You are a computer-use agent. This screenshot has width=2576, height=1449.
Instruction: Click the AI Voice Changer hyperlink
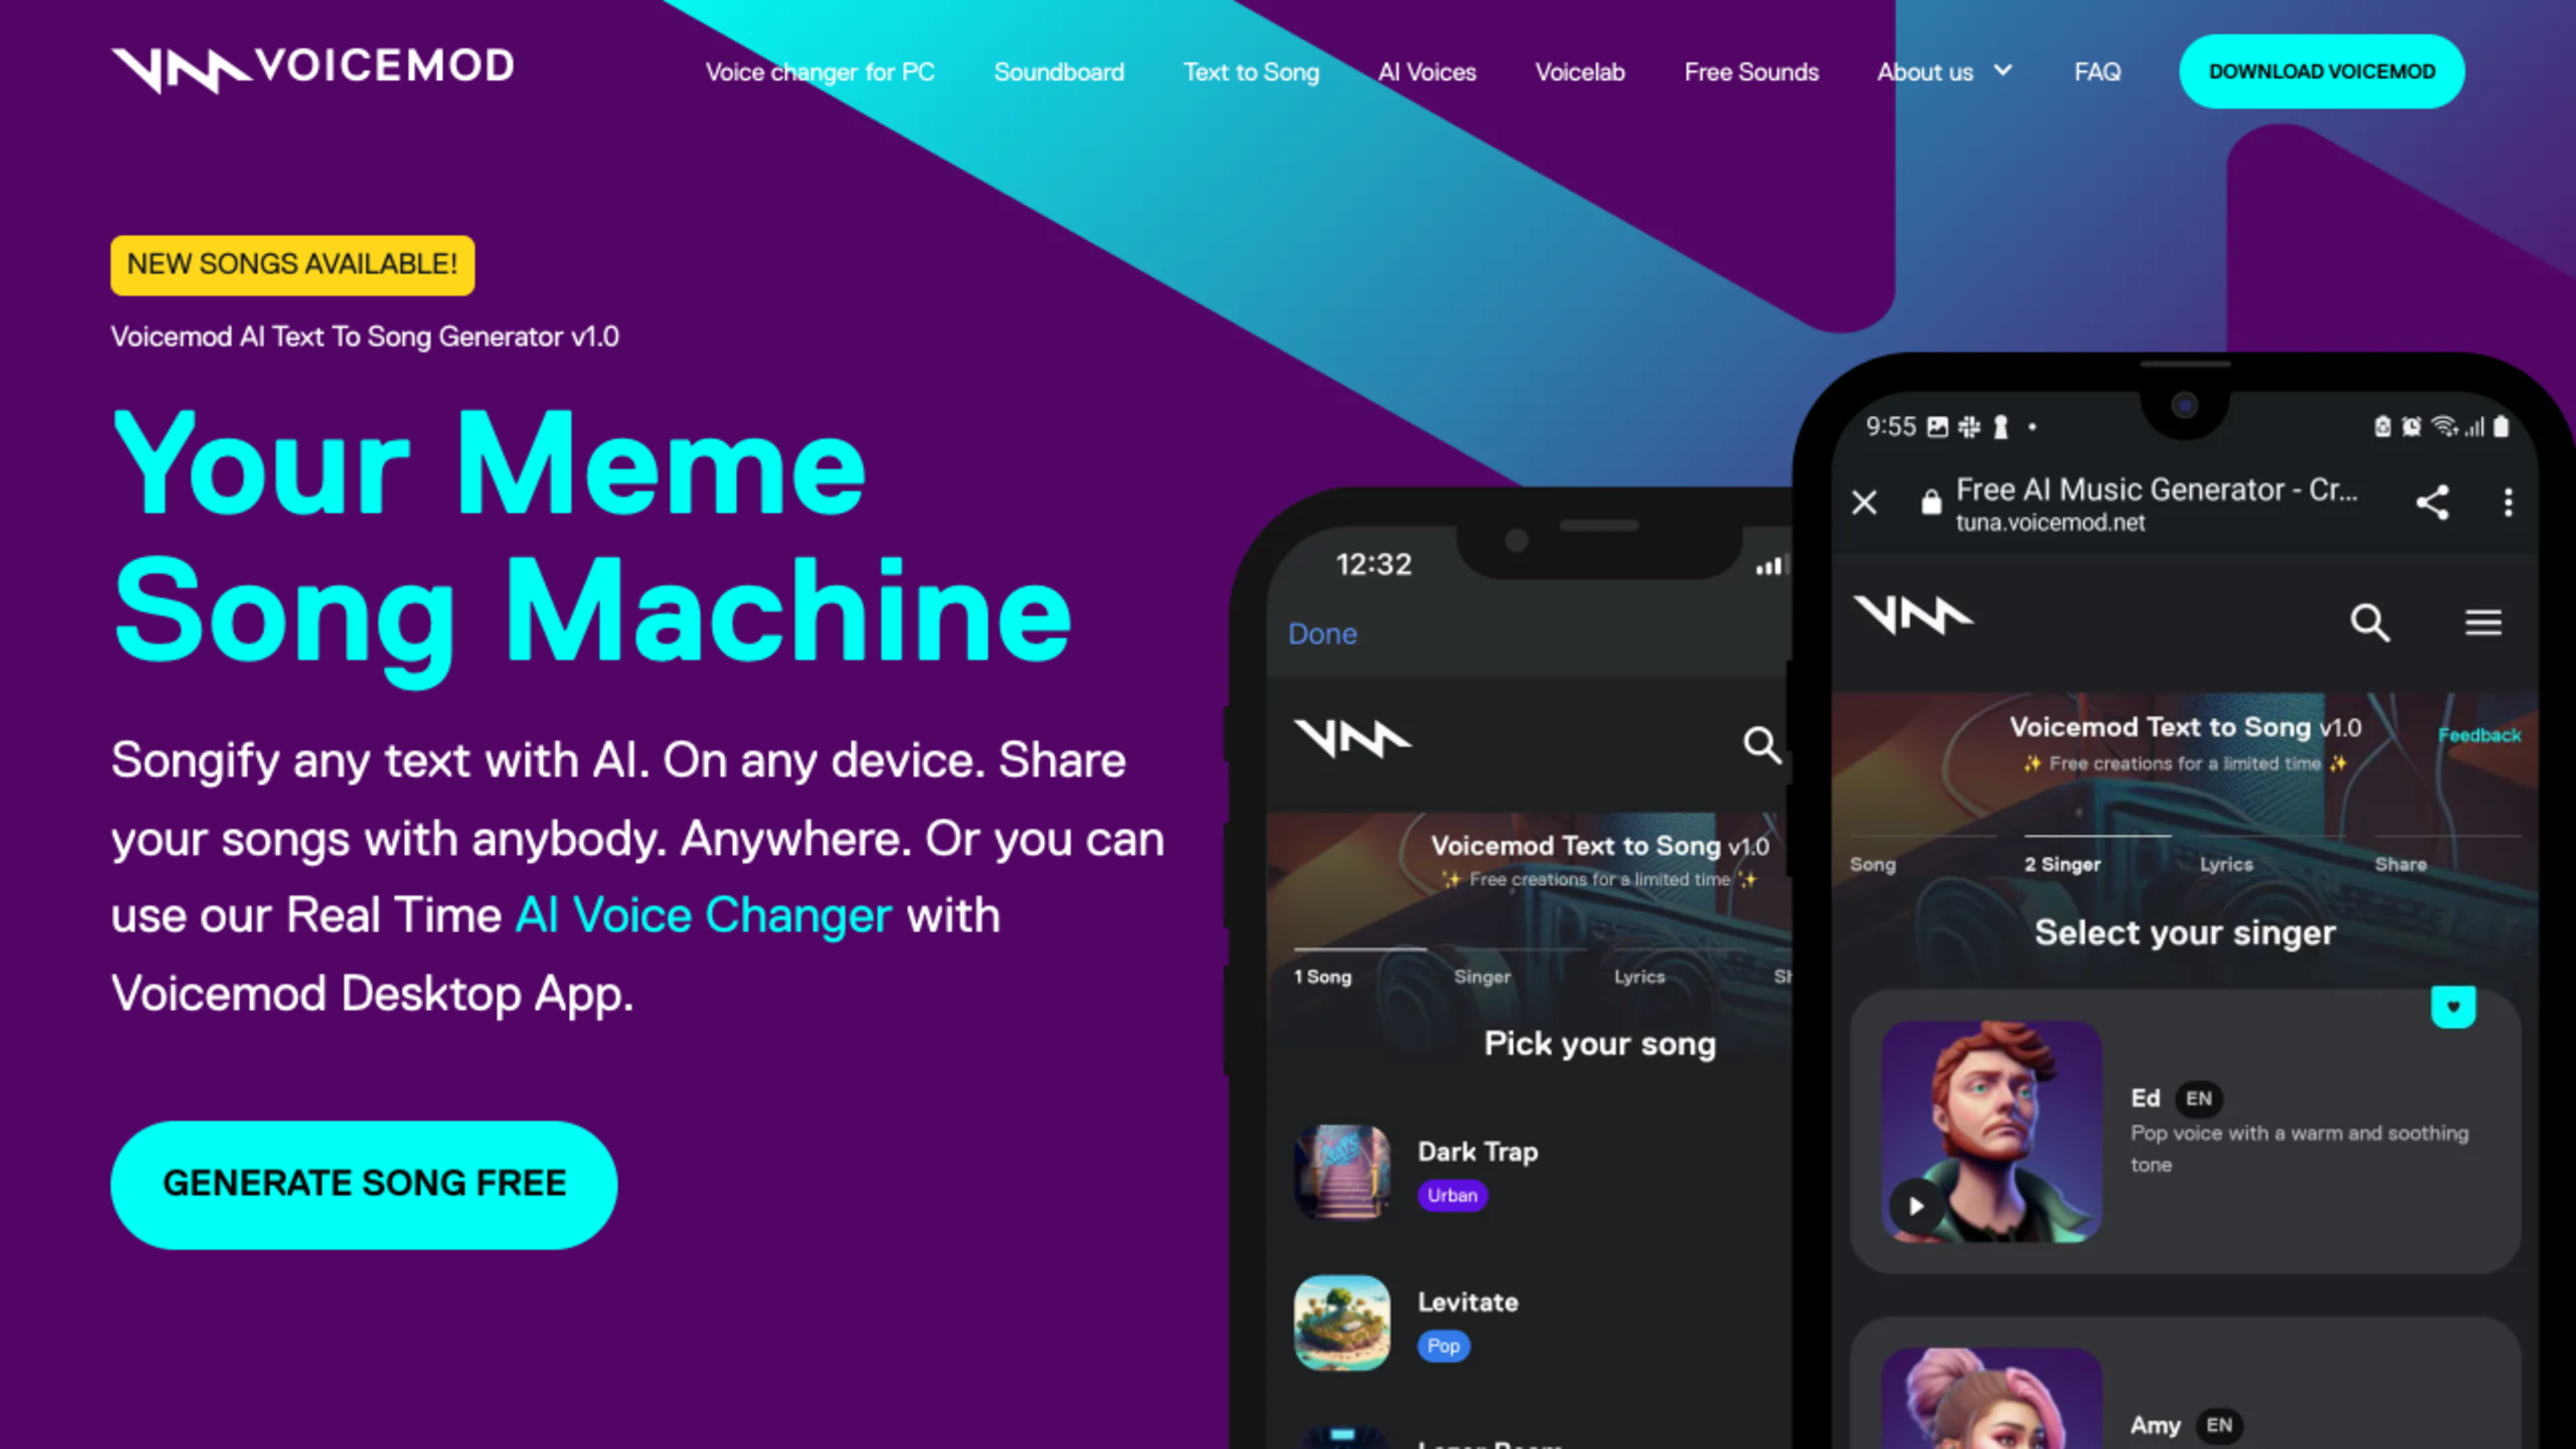pyautogui.click(x=700, y=915)
